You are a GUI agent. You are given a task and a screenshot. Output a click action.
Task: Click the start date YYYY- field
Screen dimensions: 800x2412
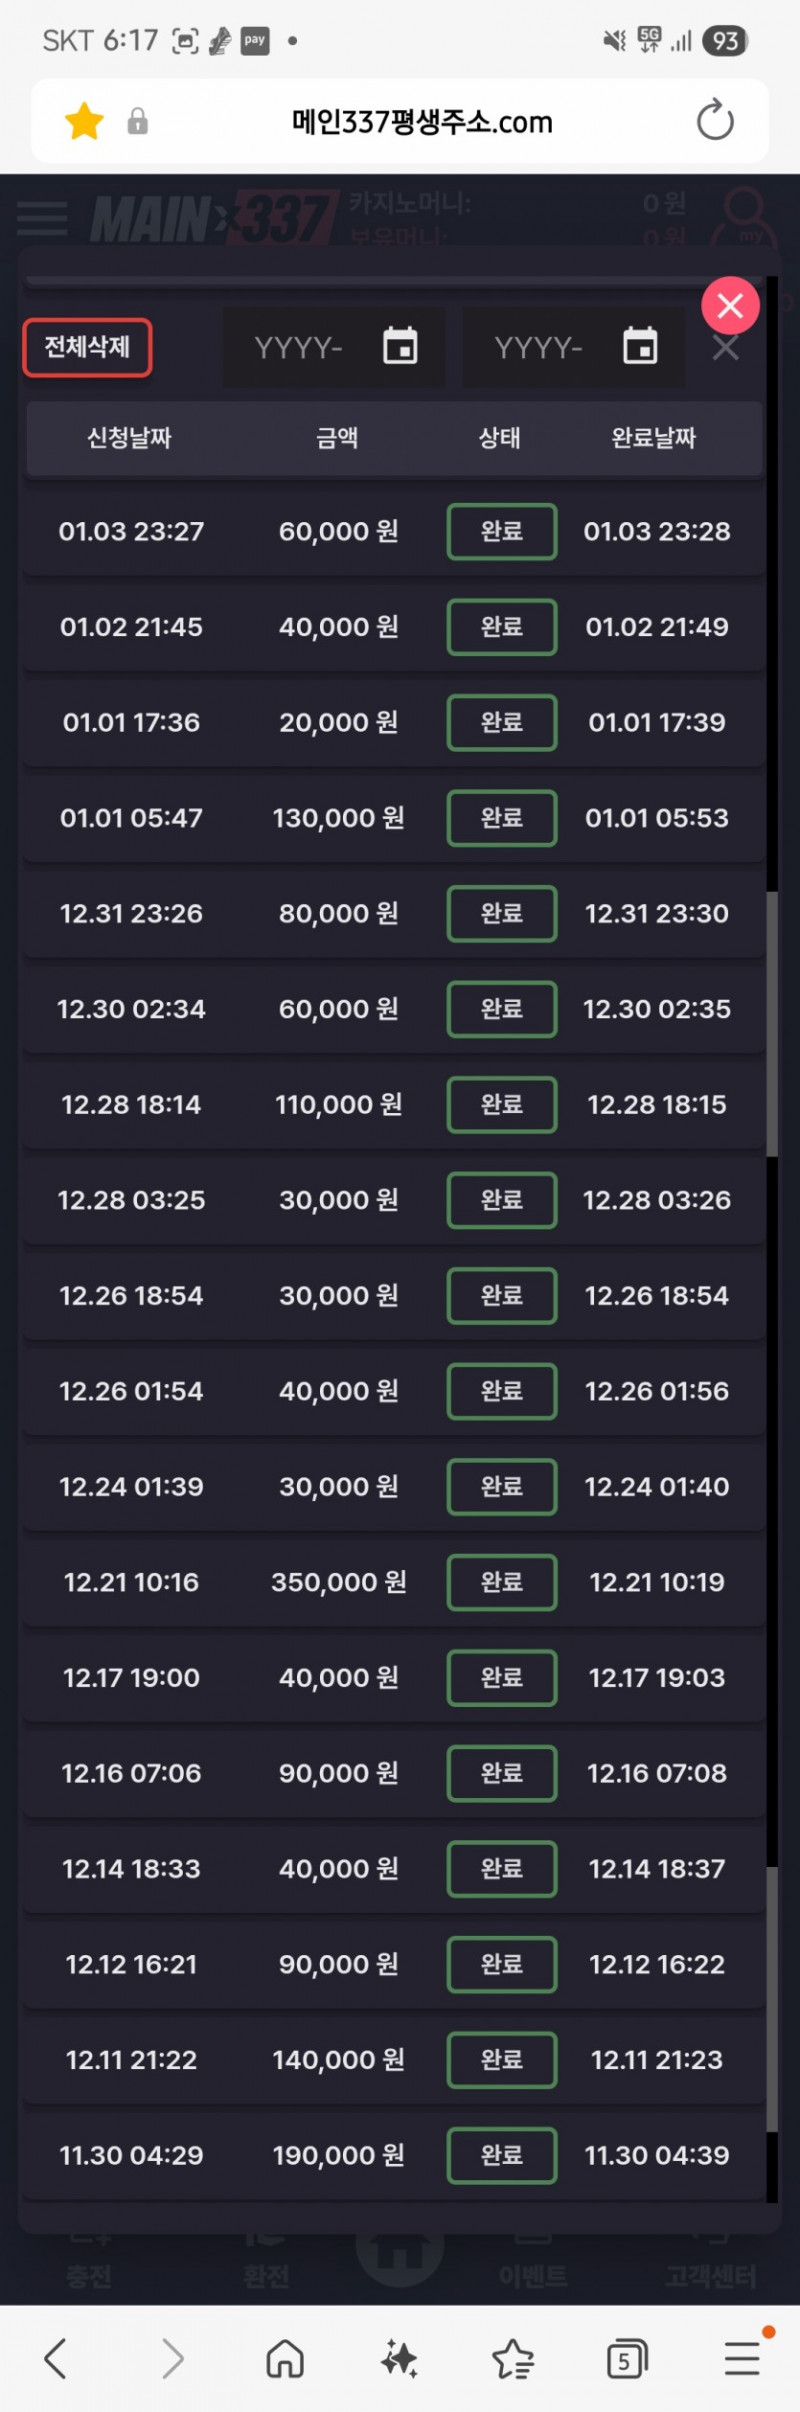298,348
